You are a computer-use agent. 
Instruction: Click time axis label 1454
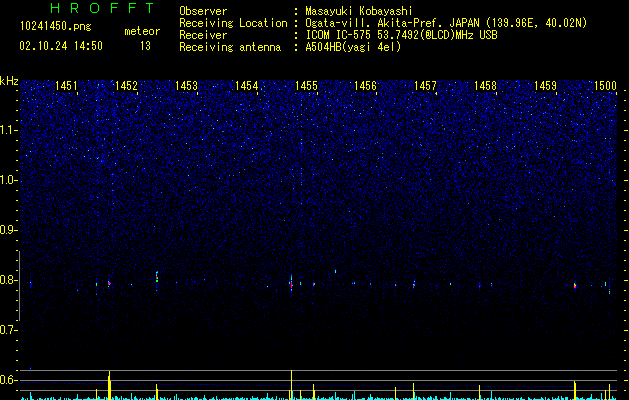point(246,85)
